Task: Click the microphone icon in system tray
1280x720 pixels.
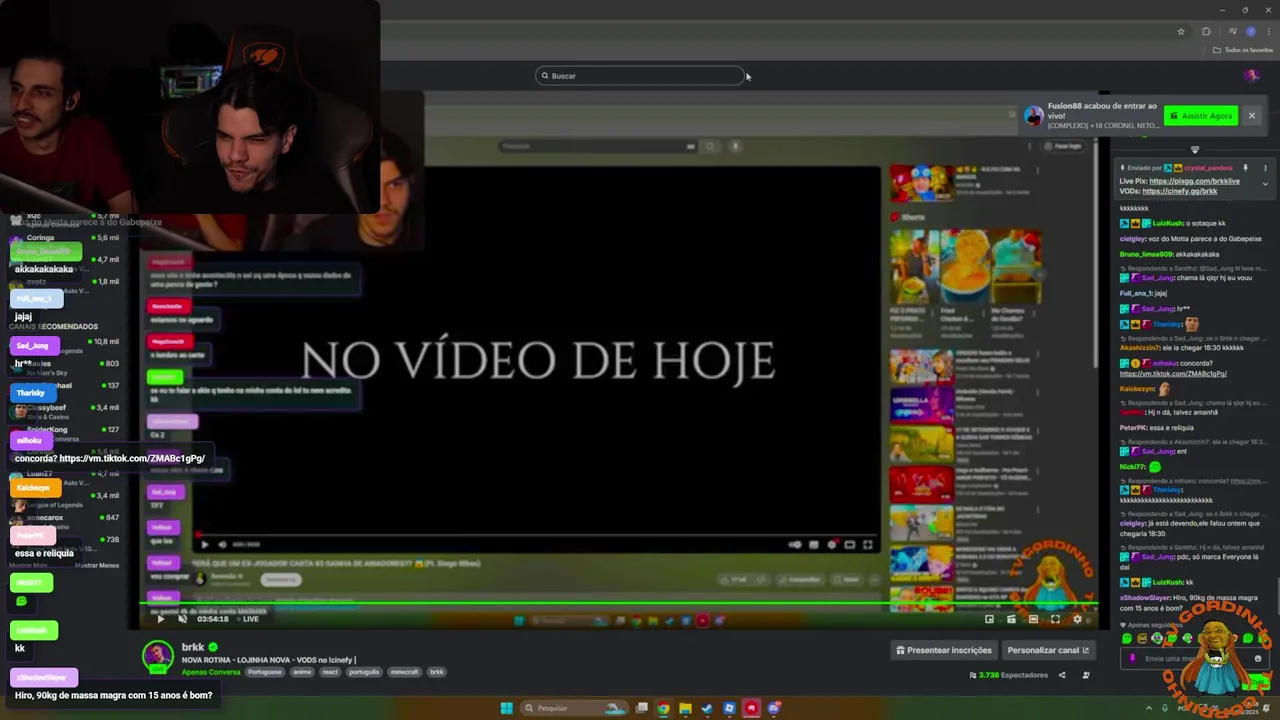Action: (1165, 708)
